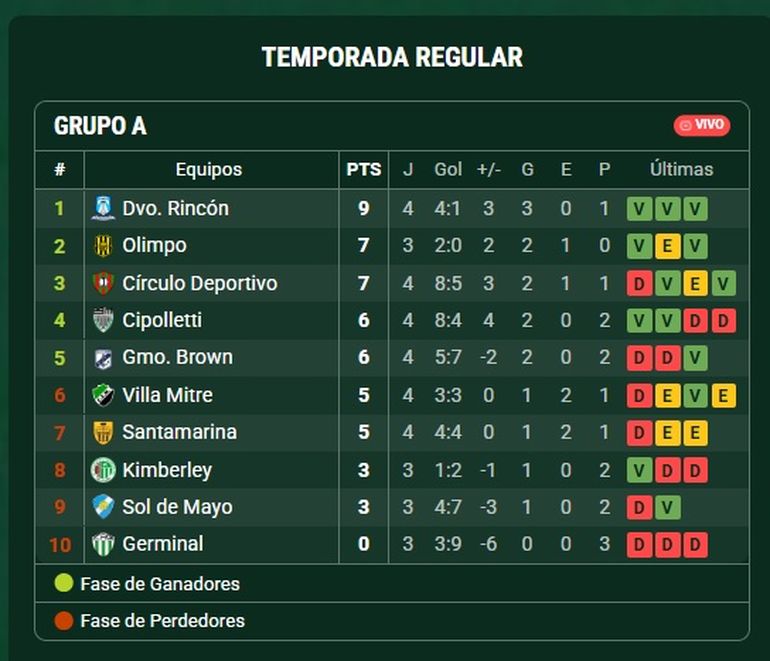This screenshot has height=661, width=770.
Task: Click the Equipos column header
Action: click(x=208, y=170)
